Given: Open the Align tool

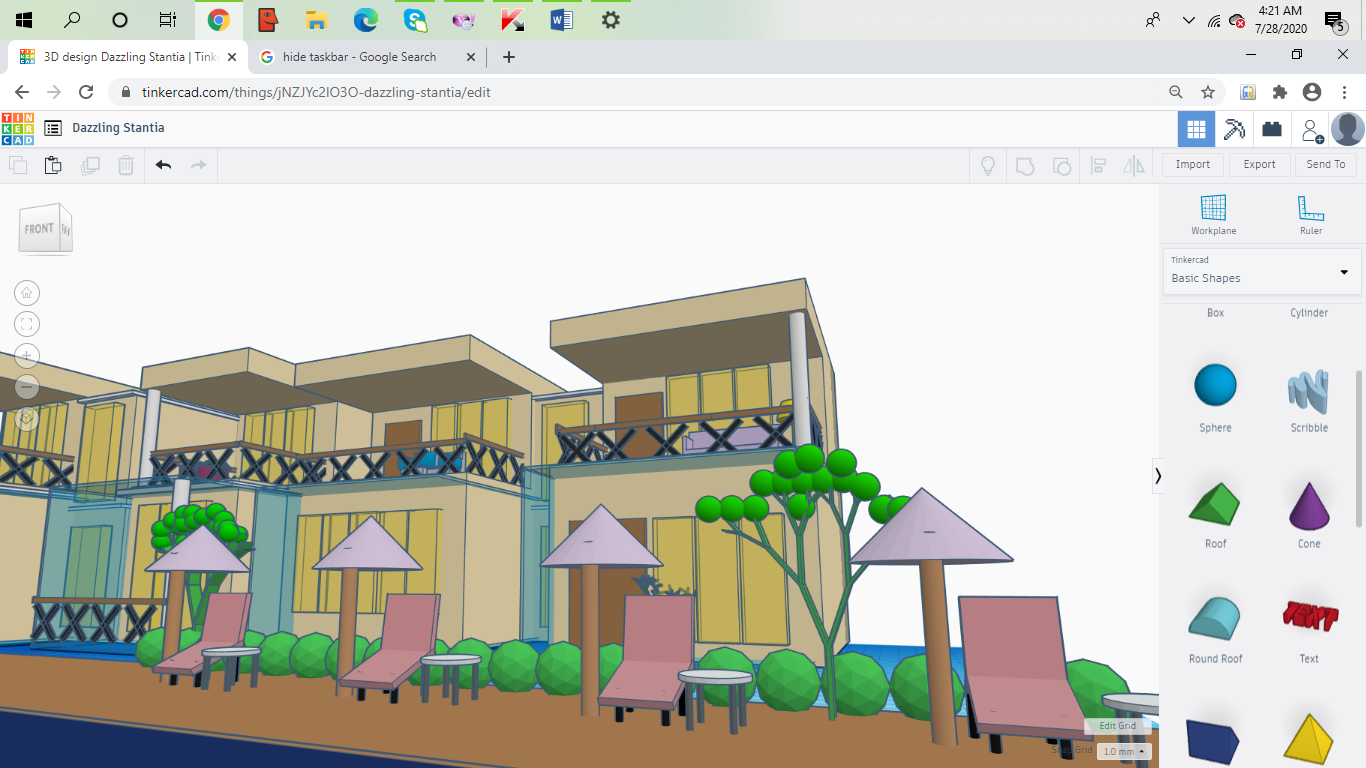Looking at the screenshot, I should (1098, 165).
